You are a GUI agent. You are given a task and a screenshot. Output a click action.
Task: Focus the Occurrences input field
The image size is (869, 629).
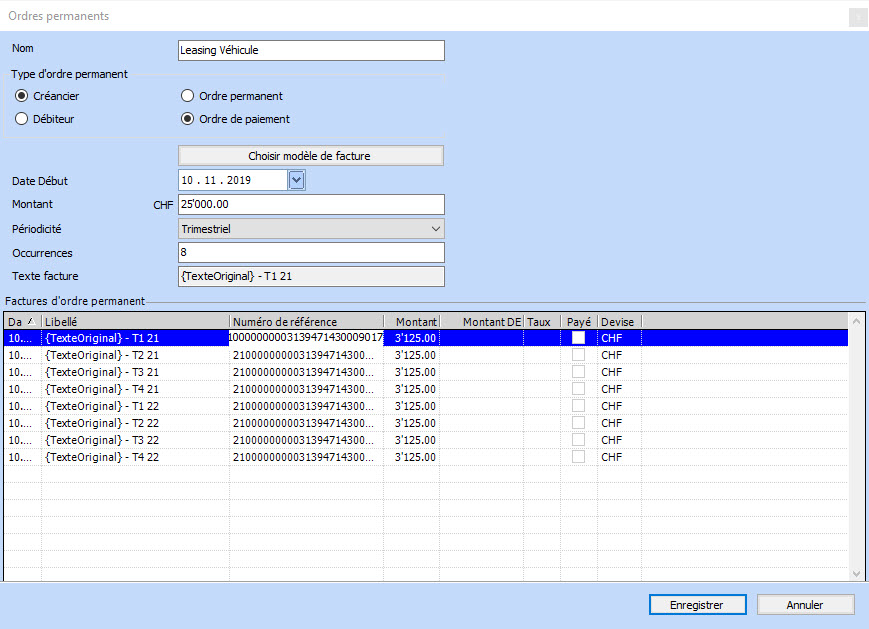click(x=310, y=253)
